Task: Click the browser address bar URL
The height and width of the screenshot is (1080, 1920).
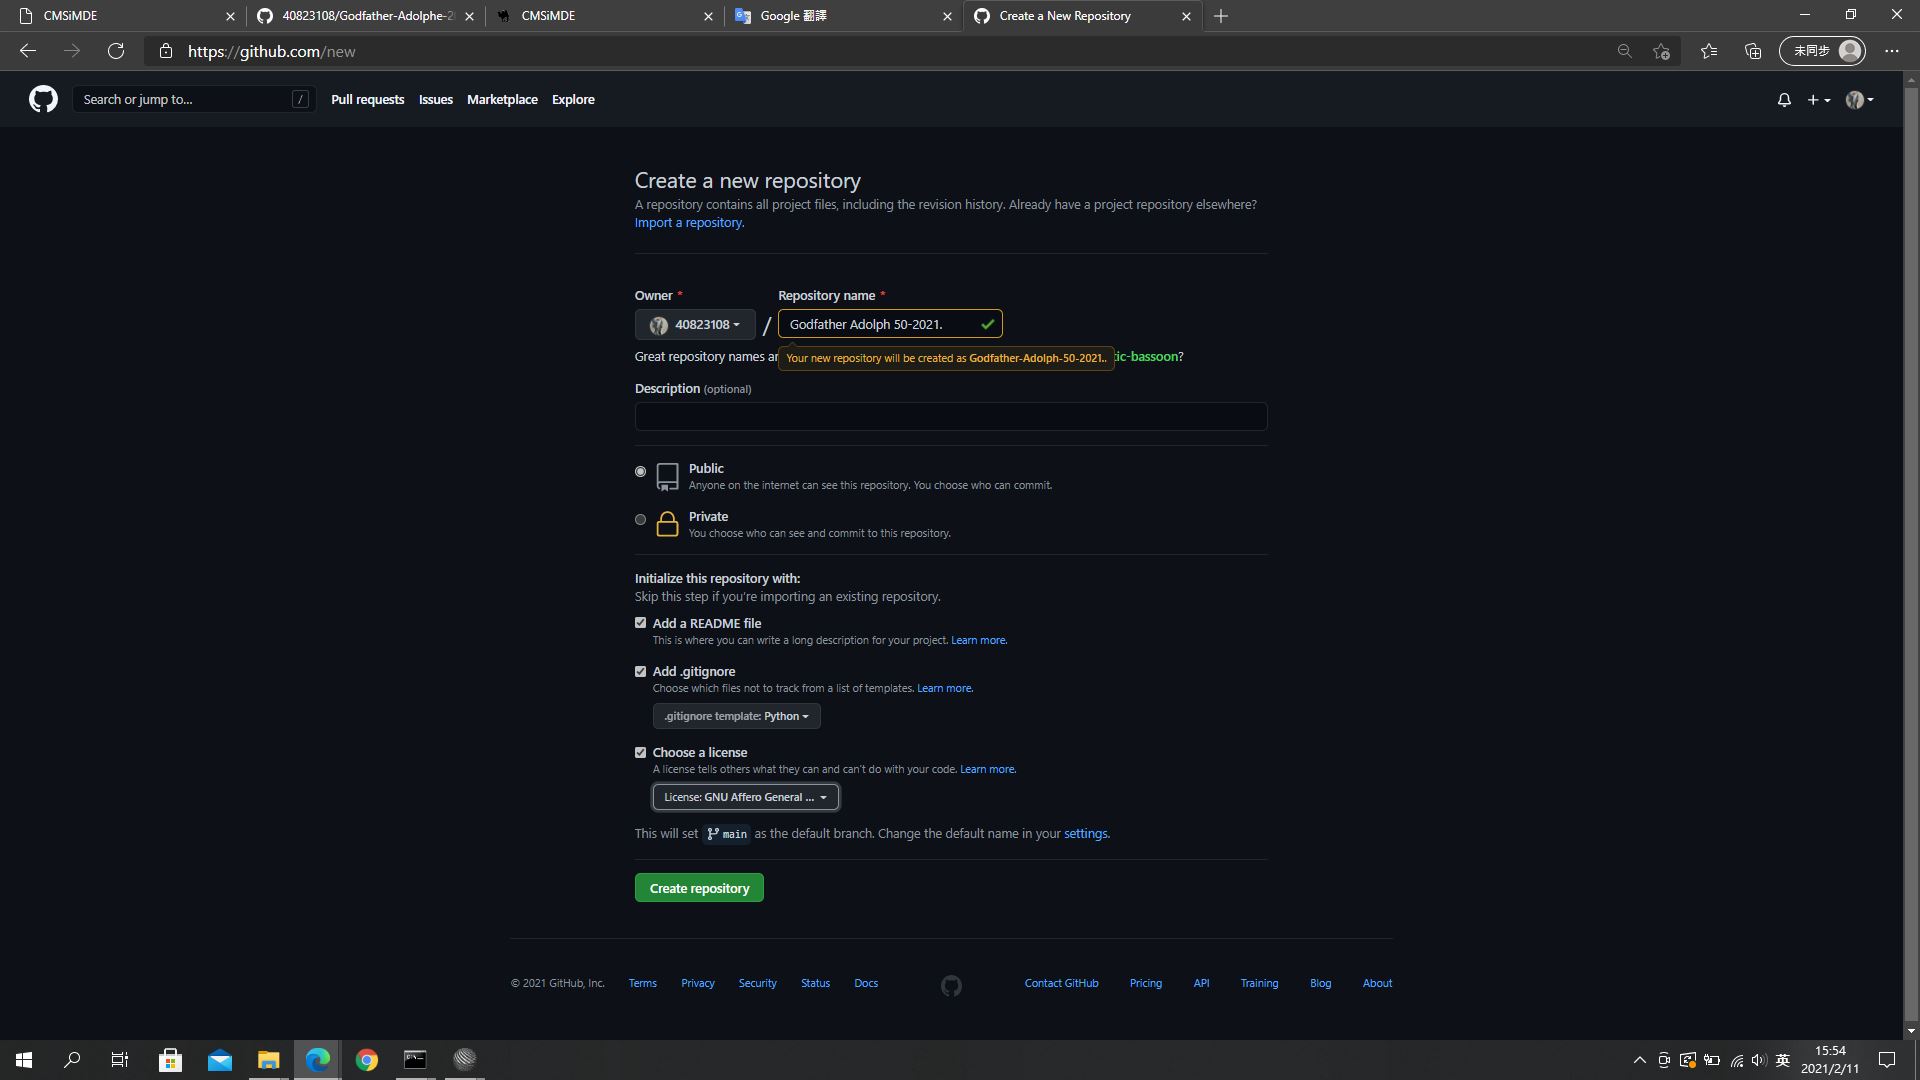Action: [271, 51]
